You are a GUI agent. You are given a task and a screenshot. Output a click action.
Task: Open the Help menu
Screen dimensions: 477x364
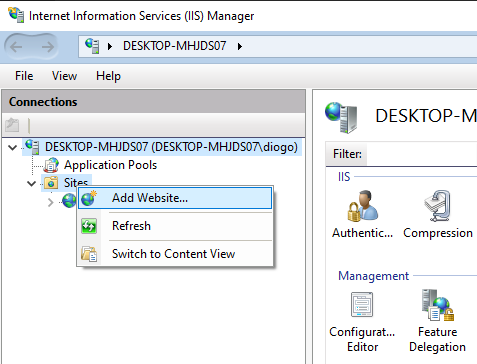[x=108, y=76]
